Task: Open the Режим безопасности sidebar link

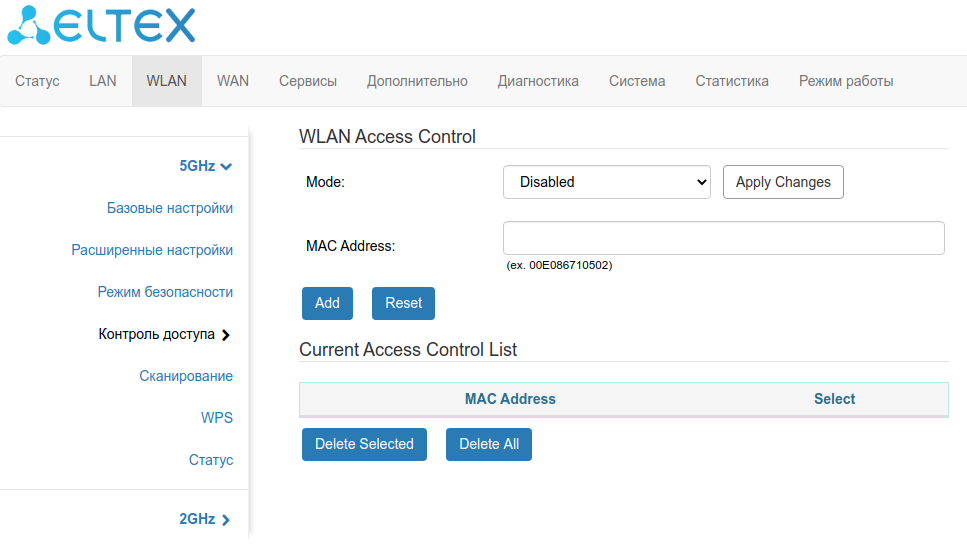Action: [x=165, y=292]
